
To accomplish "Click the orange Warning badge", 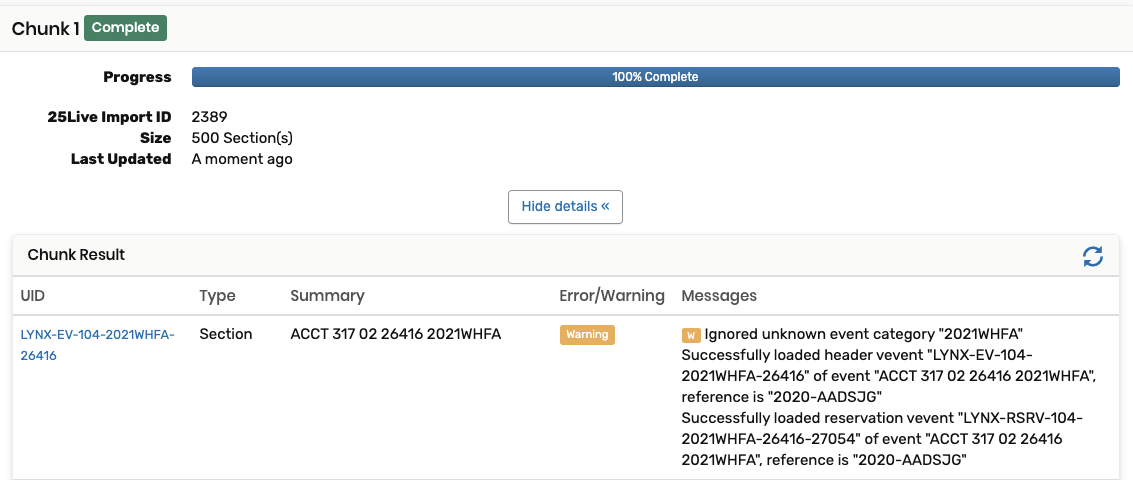I will click(587, 335).
